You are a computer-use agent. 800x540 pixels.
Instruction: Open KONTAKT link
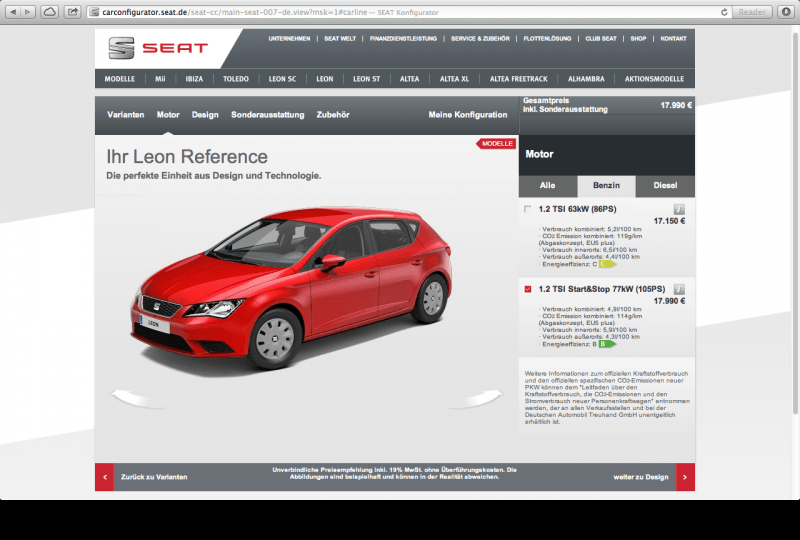coord(673,39)
